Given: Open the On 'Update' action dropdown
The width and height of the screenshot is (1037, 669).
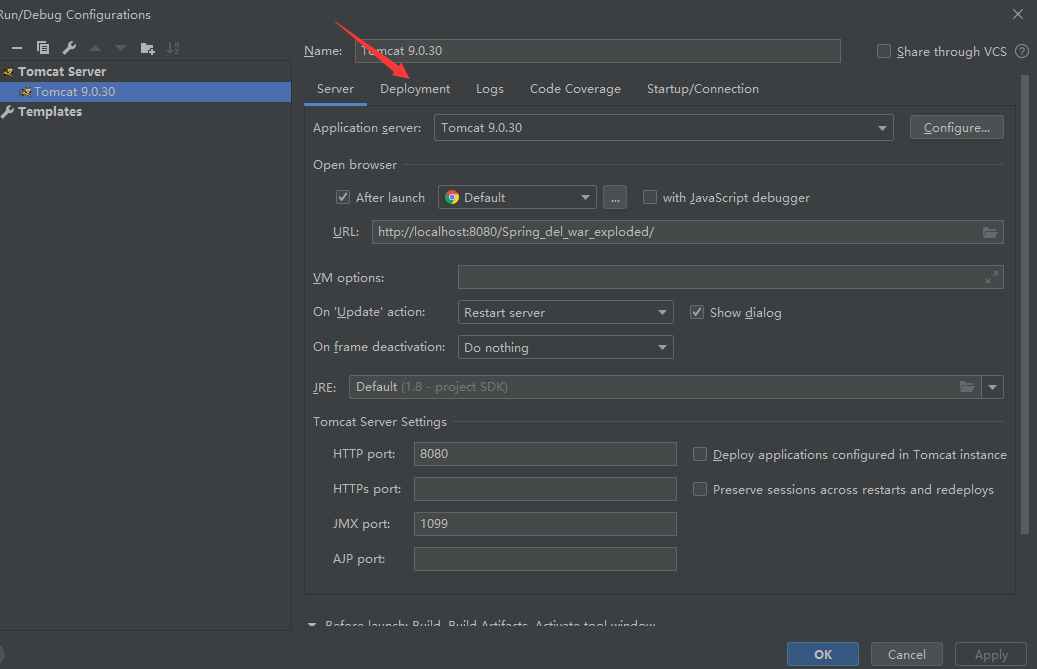Looking at the screenshot, I should (x=565, y=312).
